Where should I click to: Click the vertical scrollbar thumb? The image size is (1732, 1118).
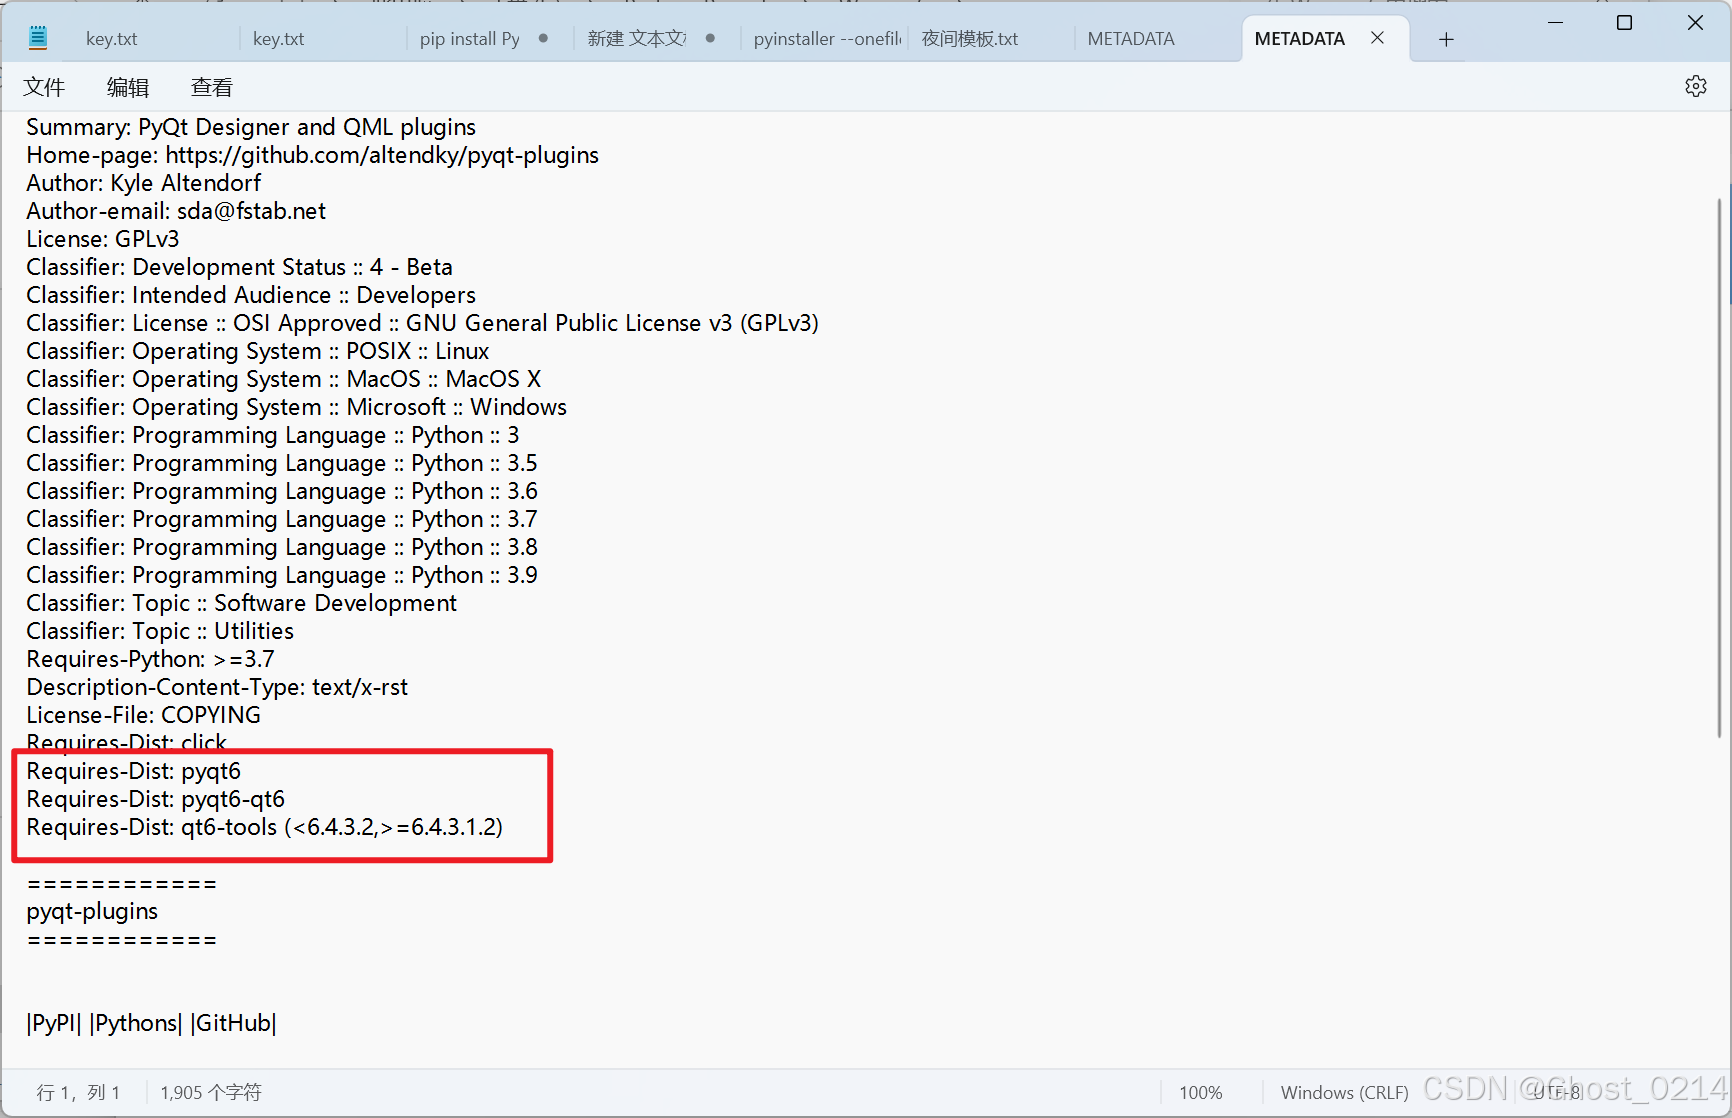click(x=1720, y=468)
